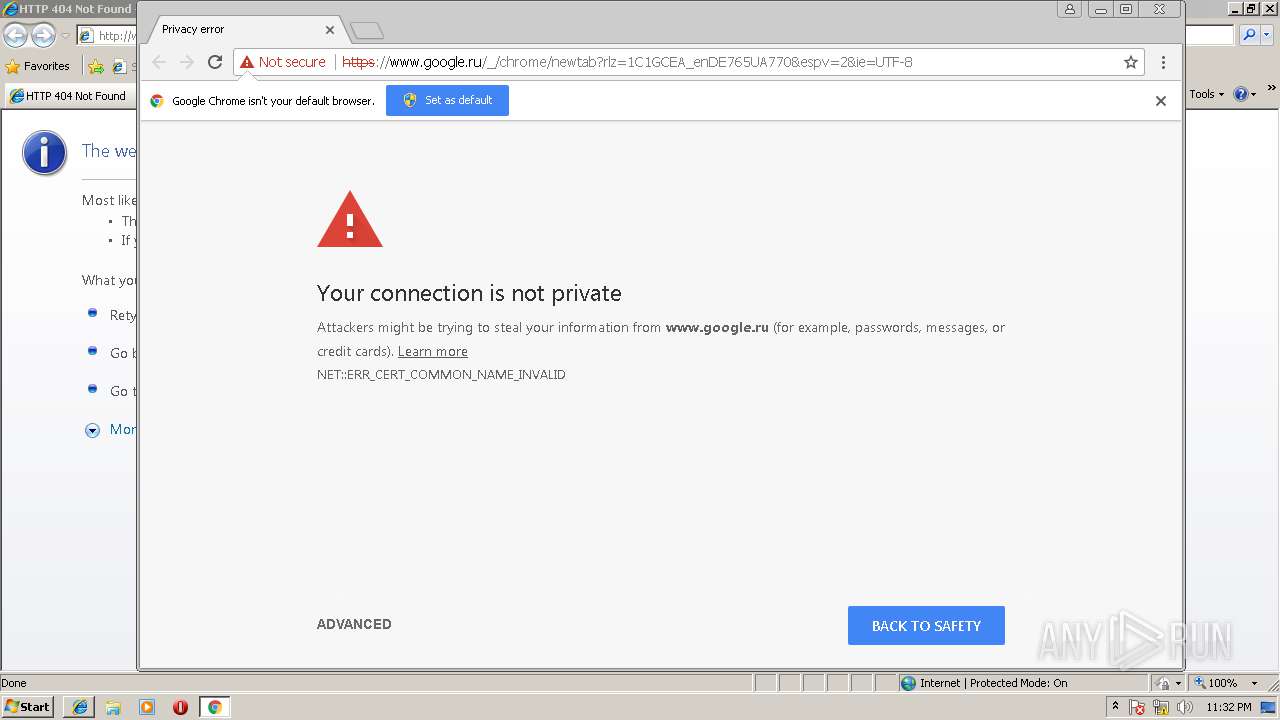Image resolution: width=1280 pixels, height=720 pixels.
Task: Bookmark this page with the star icon
Action: click(1131, 62)
